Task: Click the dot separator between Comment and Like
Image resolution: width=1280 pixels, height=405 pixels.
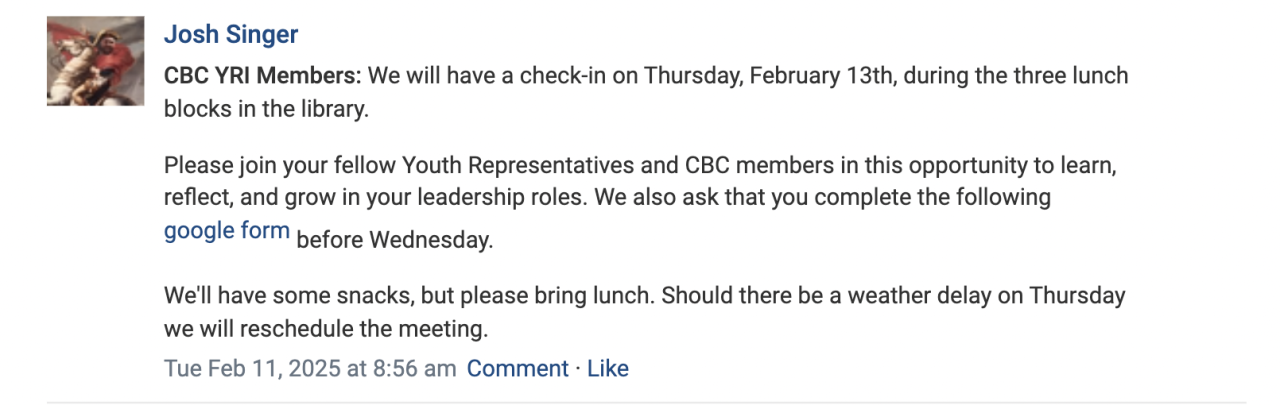Action: pos(578,368)
